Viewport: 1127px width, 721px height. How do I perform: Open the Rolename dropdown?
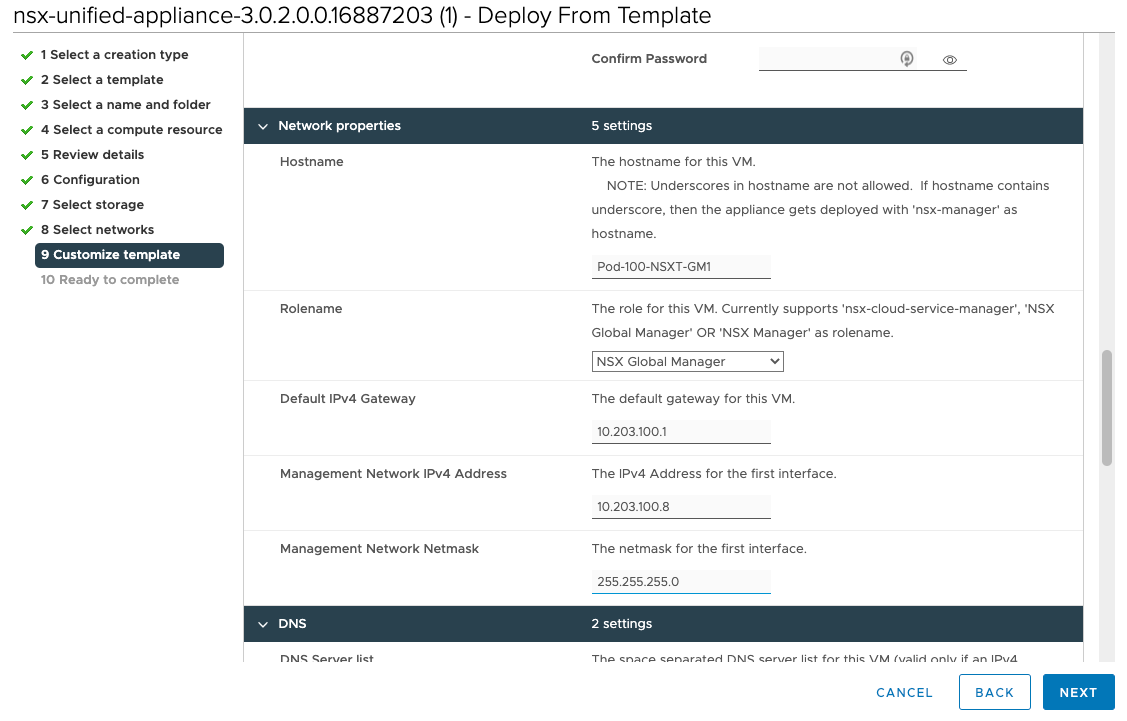[x=687, y=361]
